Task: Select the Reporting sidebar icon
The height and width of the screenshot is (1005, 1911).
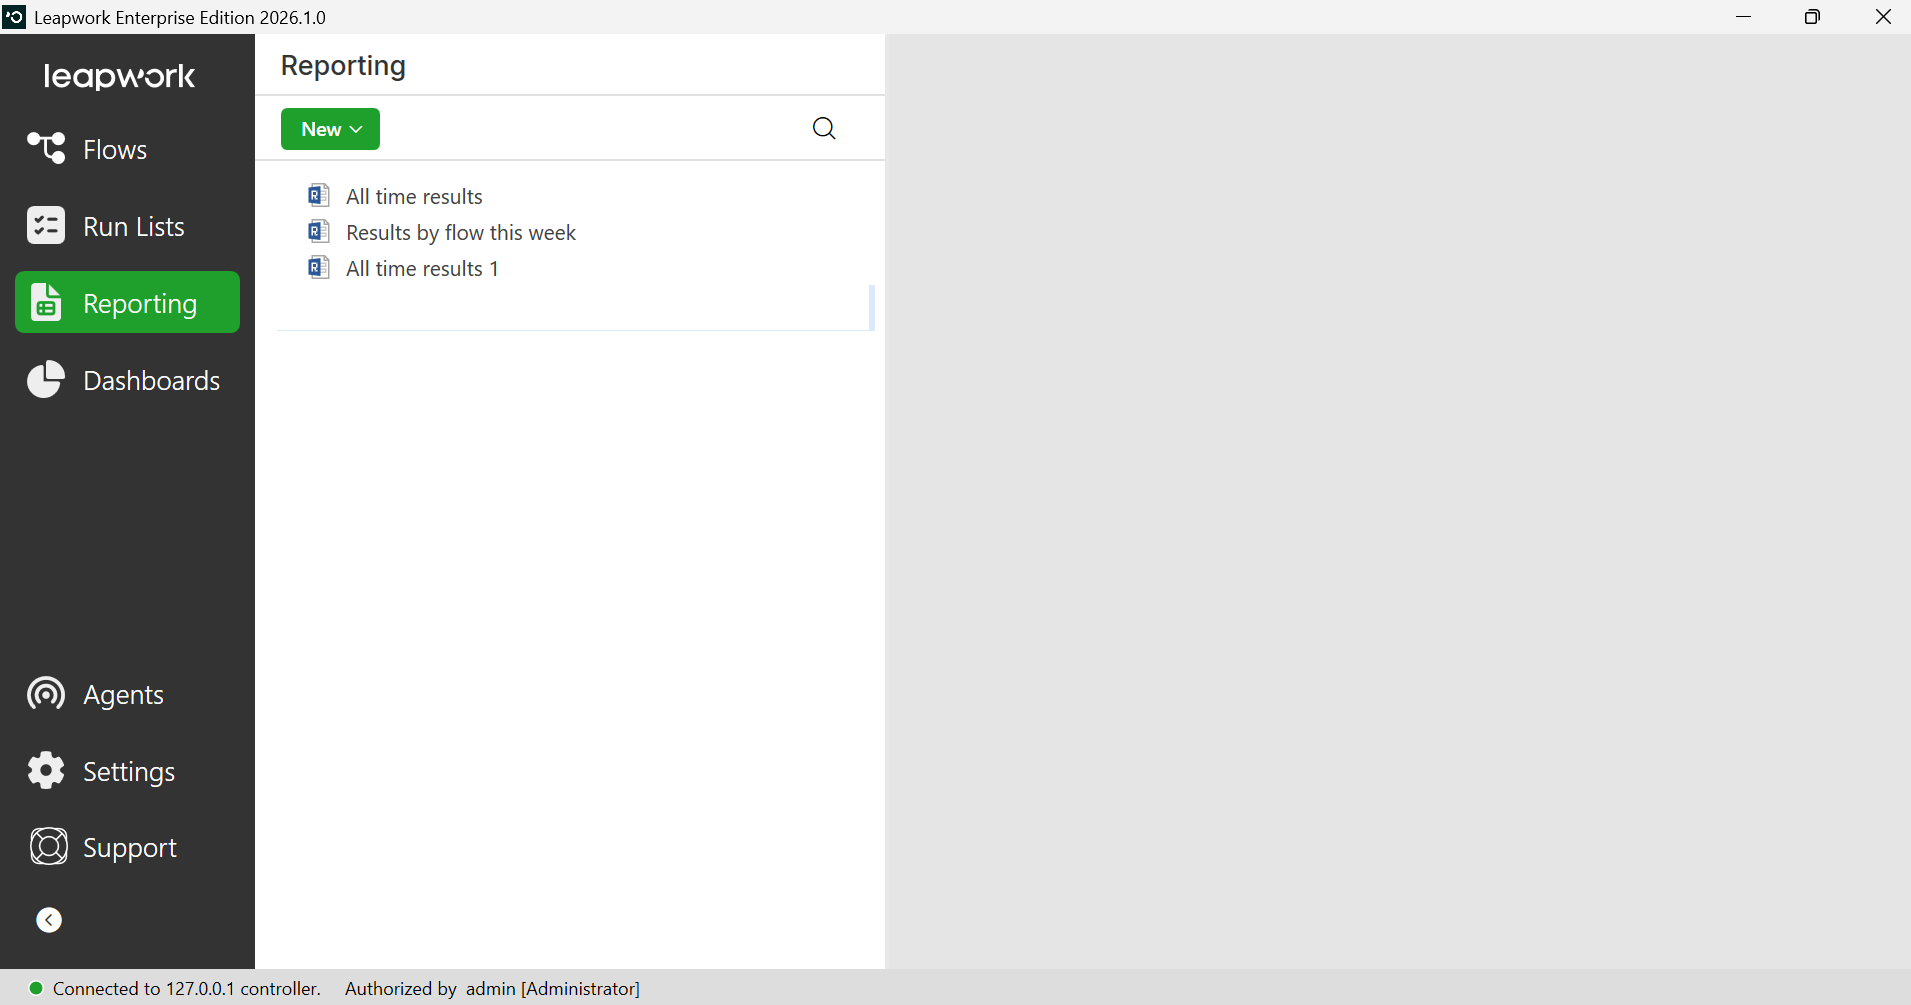Action: click(x=46, y=302)
